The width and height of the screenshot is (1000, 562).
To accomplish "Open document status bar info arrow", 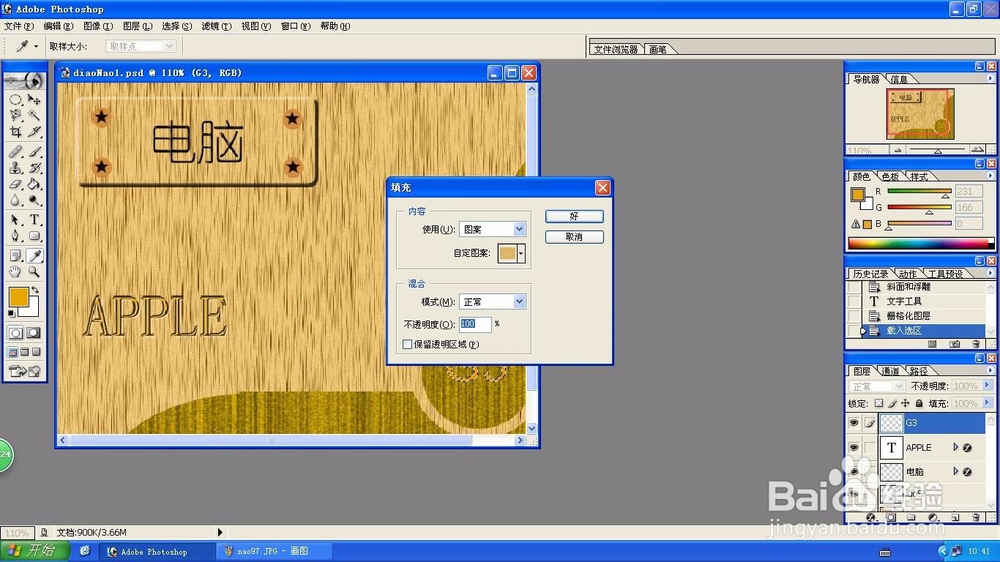I will tap(220, 532).
